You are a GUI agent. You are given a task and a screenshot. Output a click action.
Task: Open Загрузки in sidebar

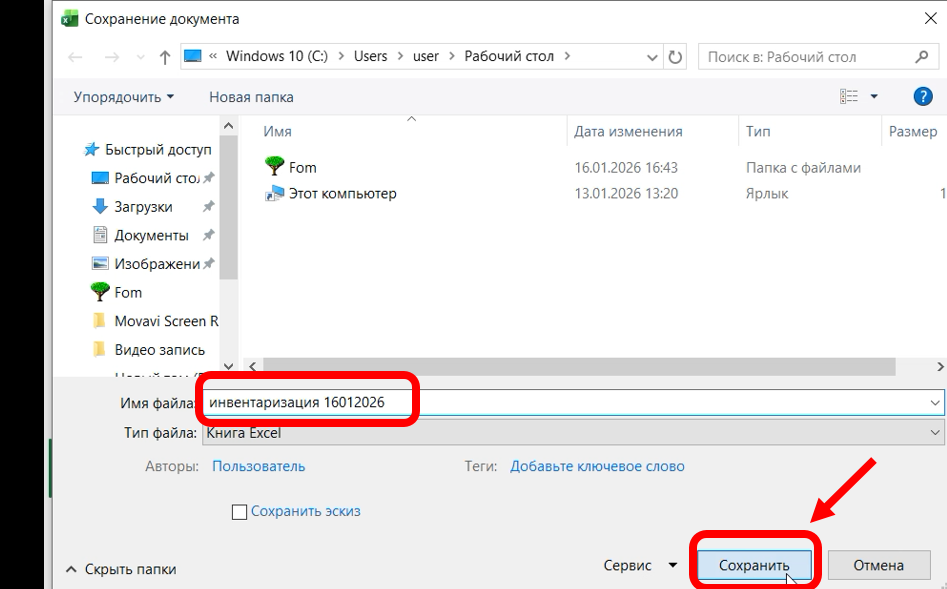pos(132,207)
